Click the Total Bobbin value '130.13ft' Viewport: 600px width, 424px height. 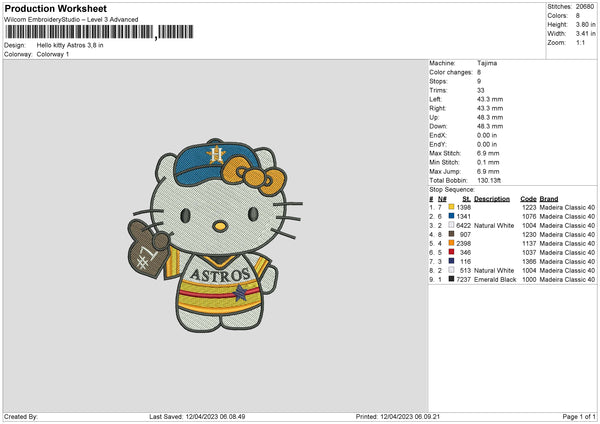click(x=489, y=180)
